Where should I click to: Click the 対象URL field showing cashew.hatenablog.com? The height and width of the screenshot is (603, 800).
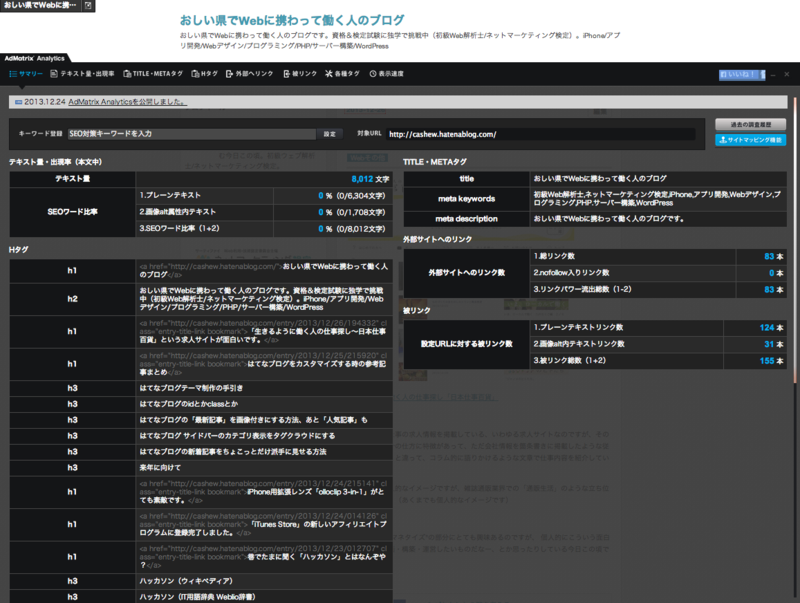(540, 134)
